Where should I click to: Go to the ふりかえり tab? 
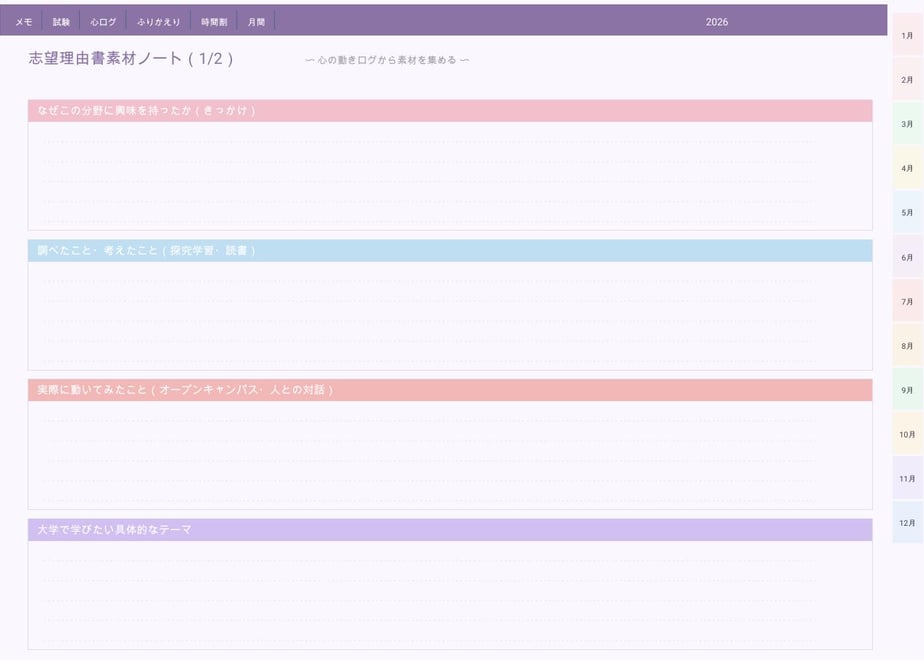point(159,22)
